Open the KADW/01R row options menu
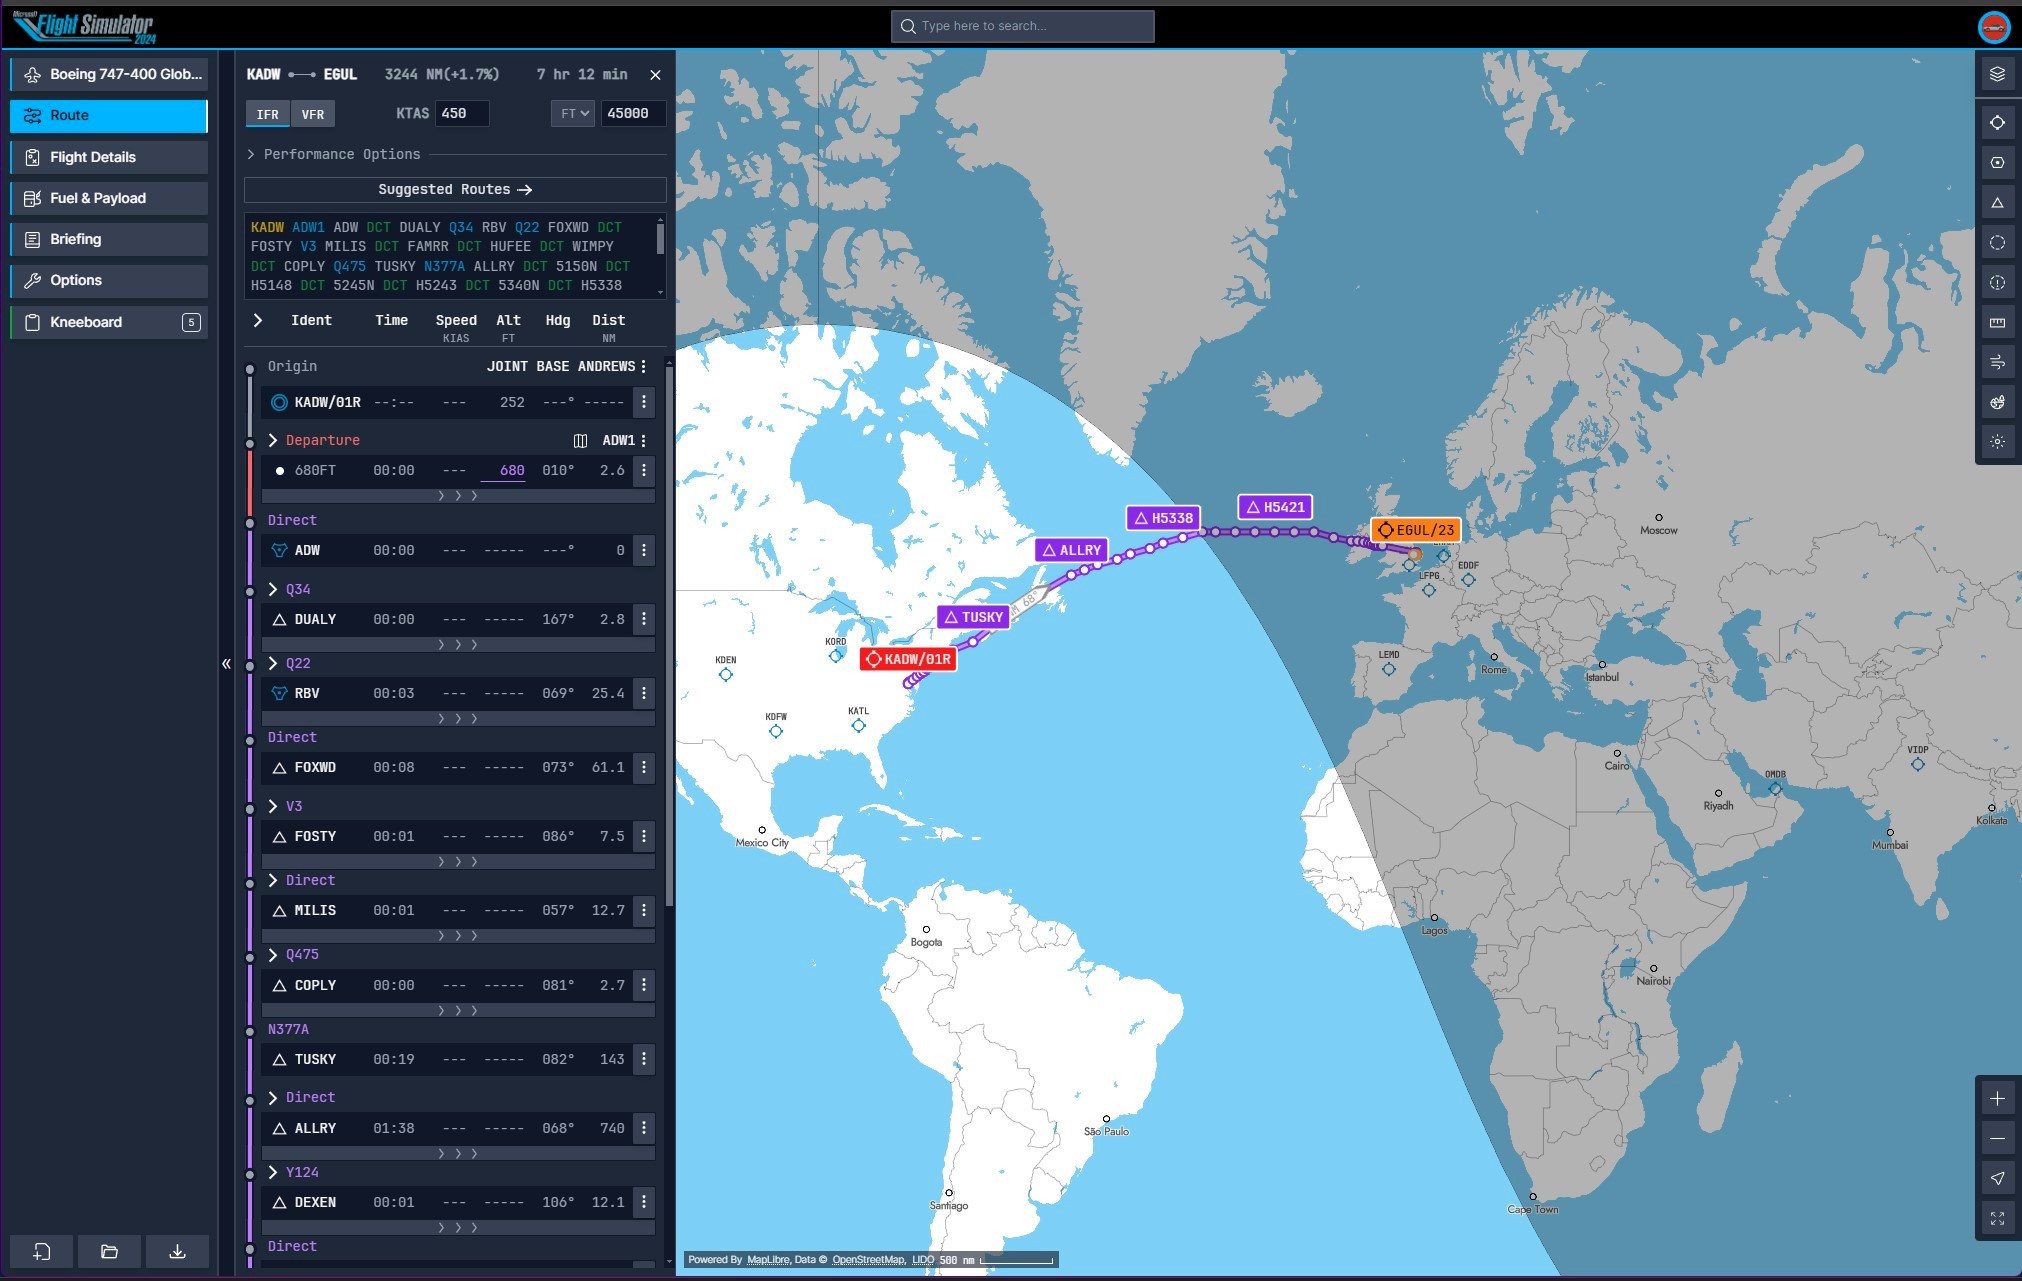This screenshot has height=1281, width=2022. click(x=644, y=402)
